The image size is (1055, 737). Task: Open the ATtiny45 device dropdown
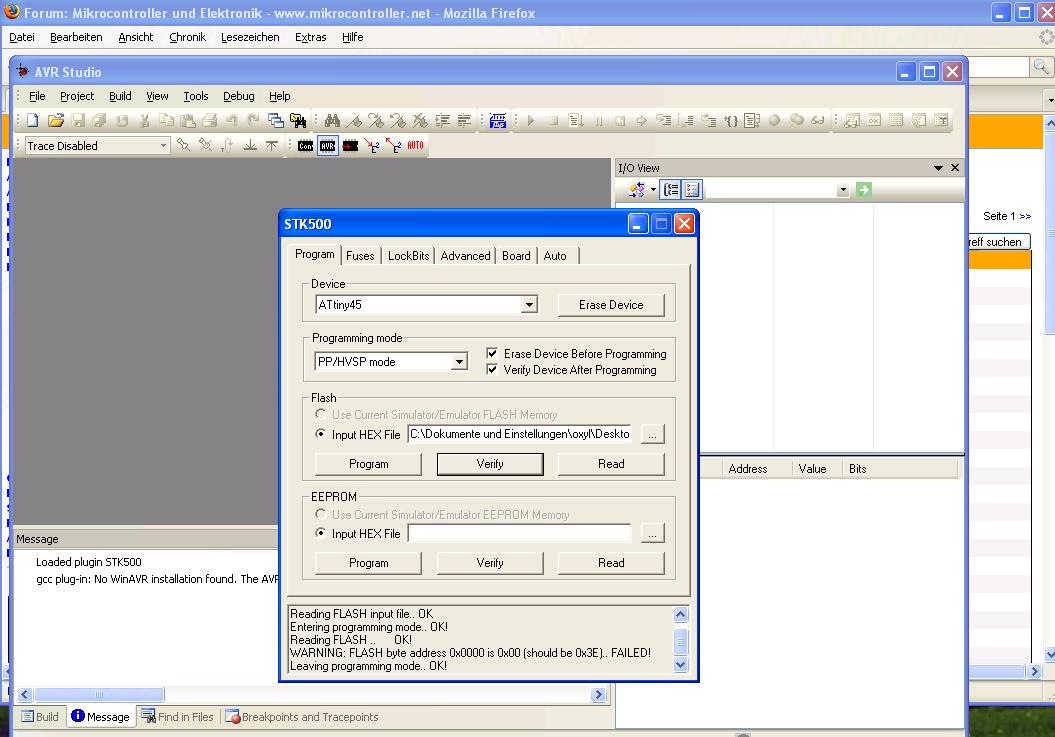(530, 305)
